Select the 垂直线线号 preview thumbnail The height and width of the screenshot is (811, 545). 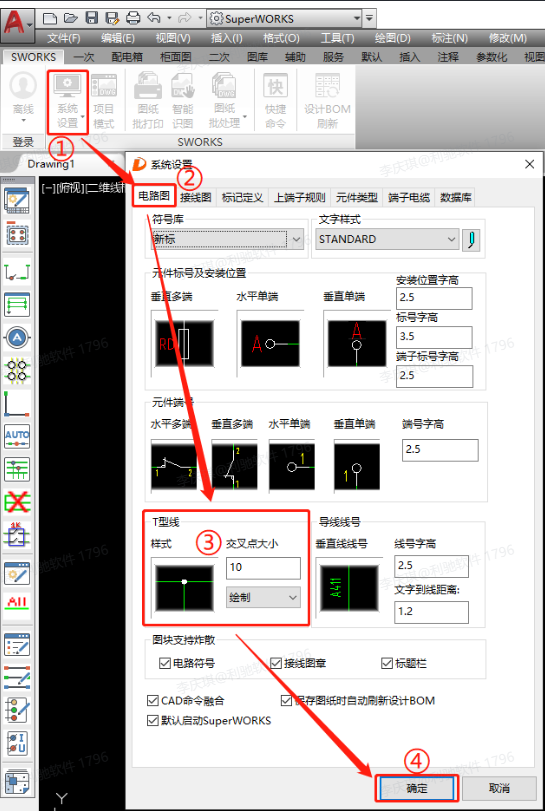click(x=349, y=588)
